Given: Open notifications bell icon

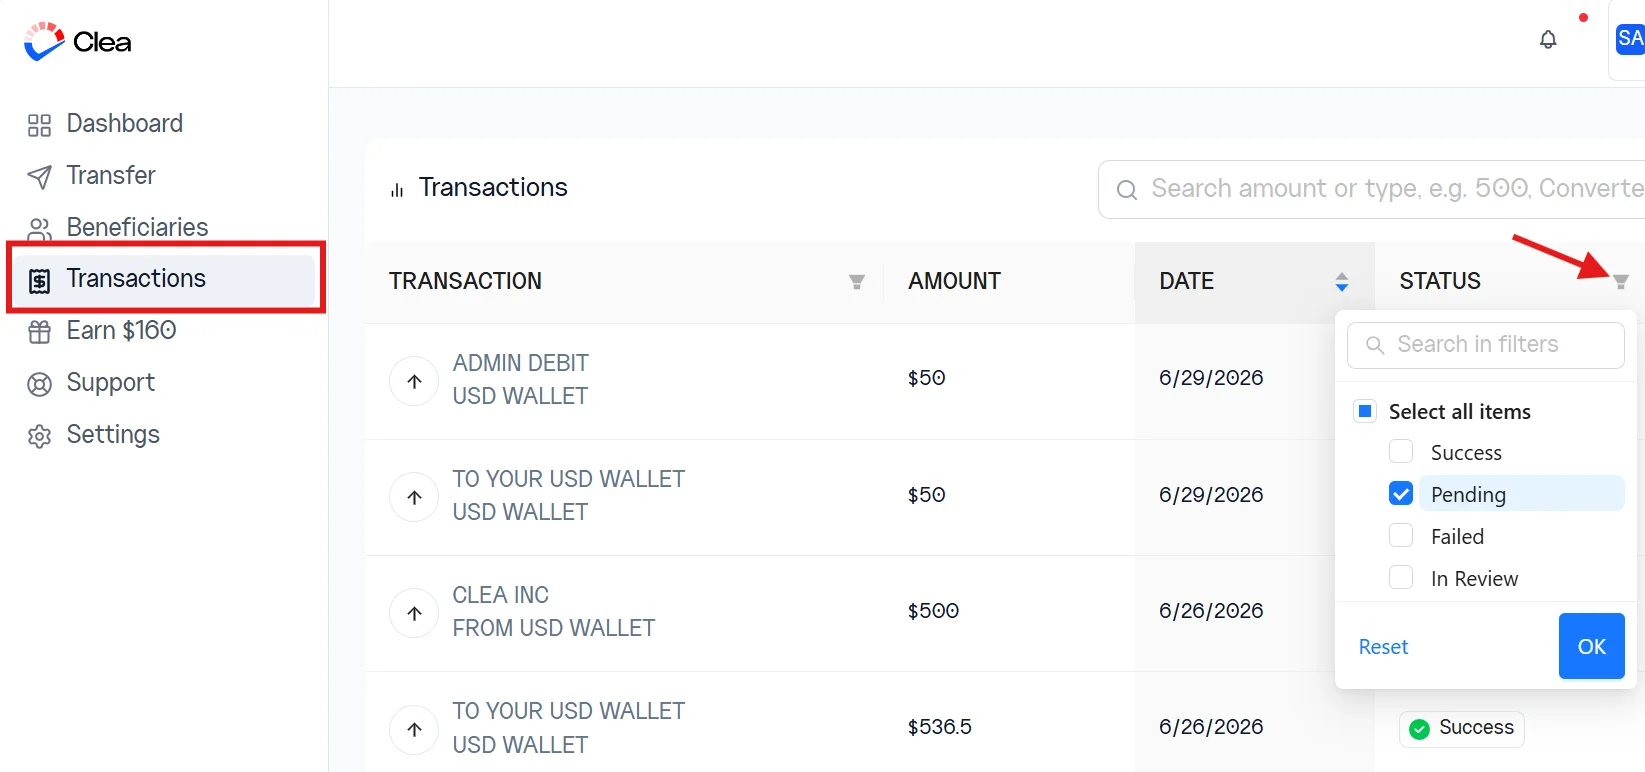Looking at the screenshot, I should coord(1548,40).
